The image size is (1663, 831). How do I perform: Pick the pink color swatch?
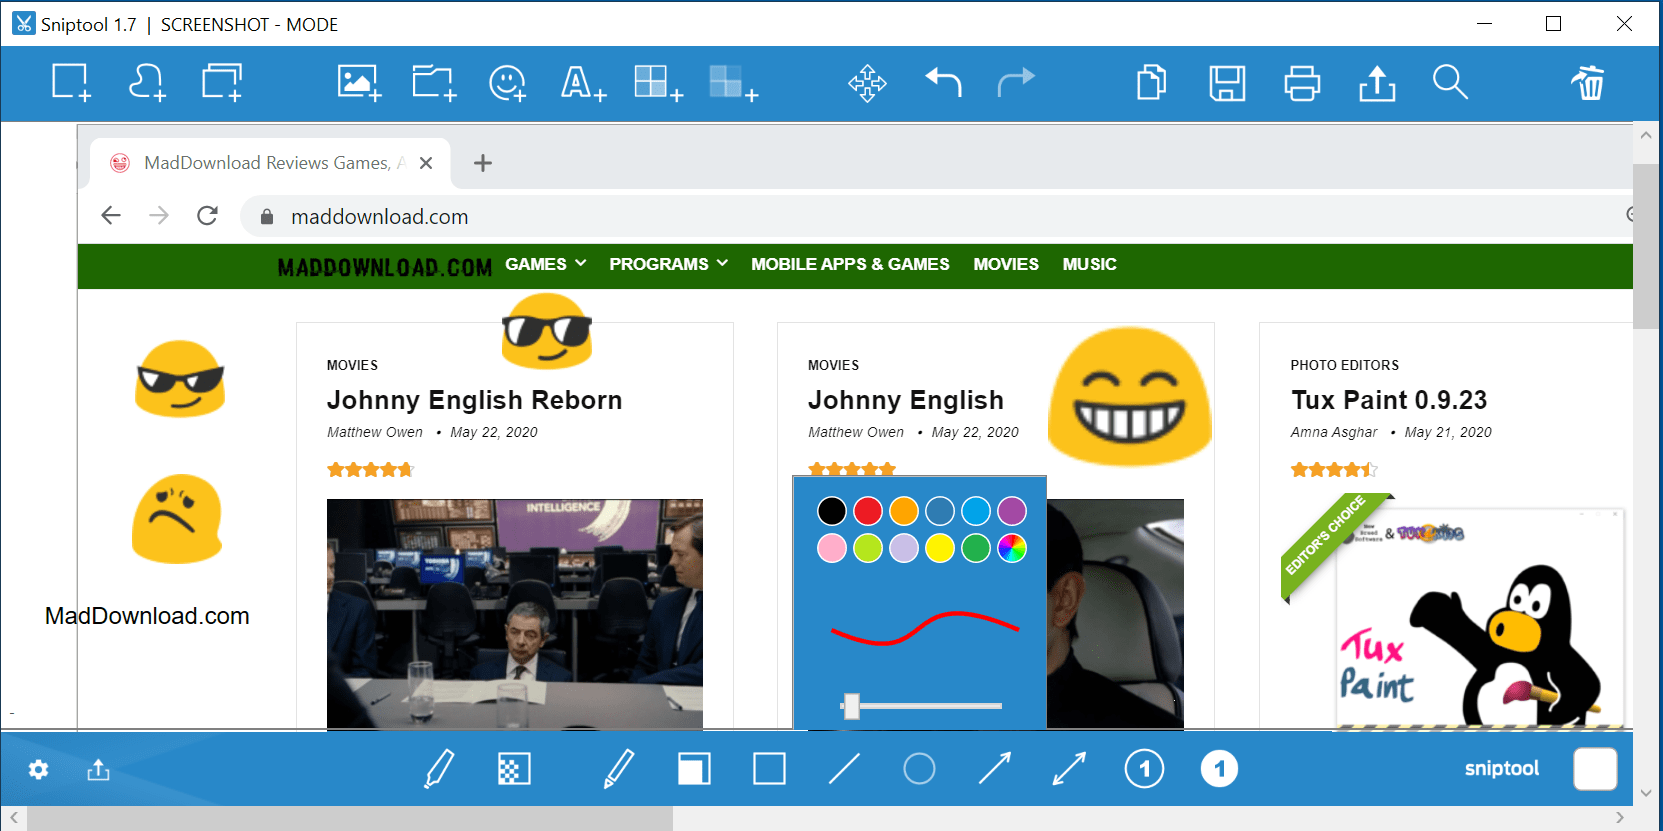[x=832, y=548]
